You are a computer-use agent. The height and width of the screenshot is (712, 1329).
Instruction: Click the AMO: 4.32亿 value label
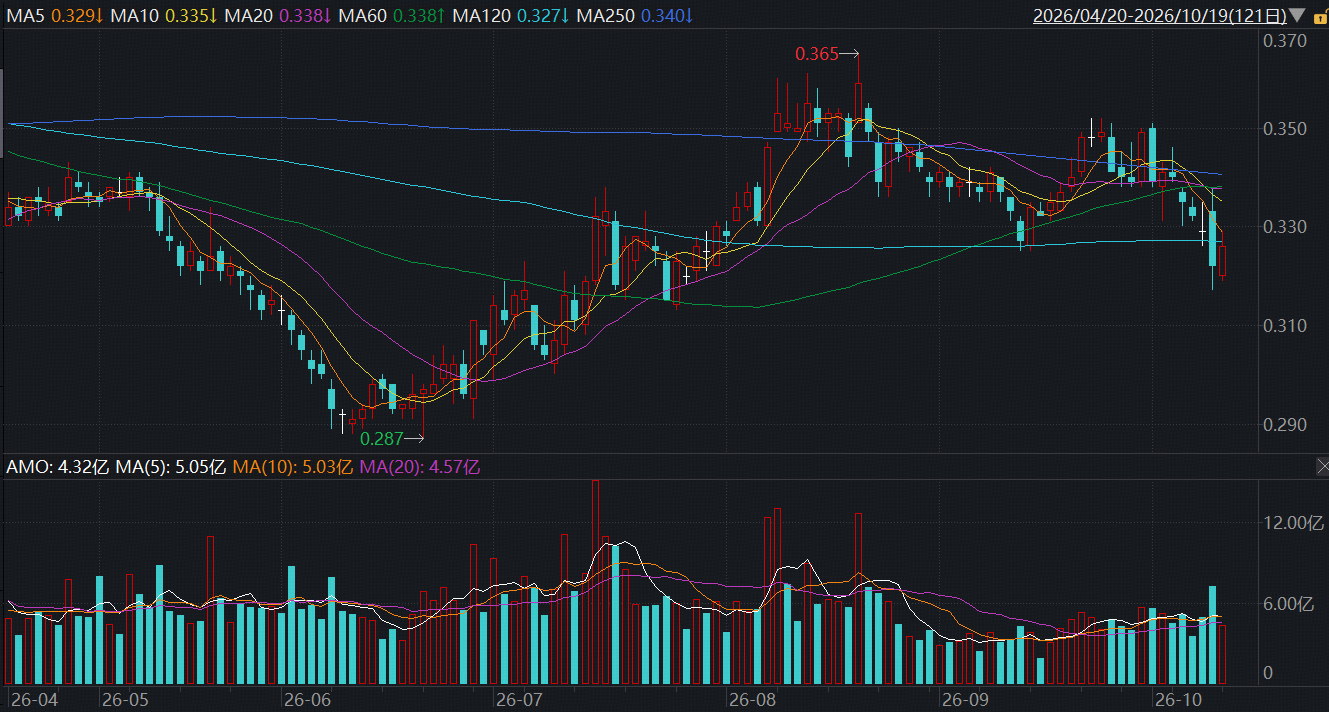pos(58,467)
